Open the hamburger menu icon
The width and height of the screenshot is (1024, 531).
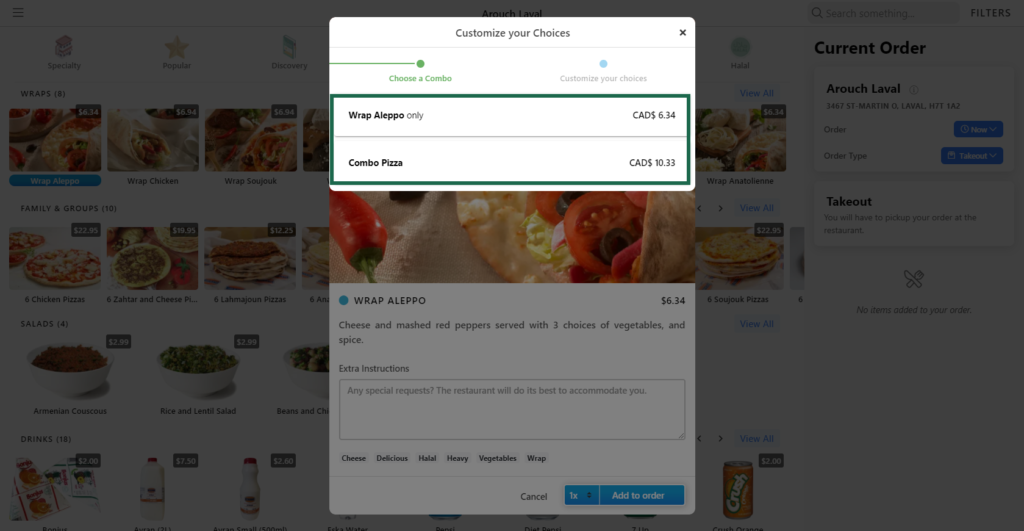coord(18,12)
